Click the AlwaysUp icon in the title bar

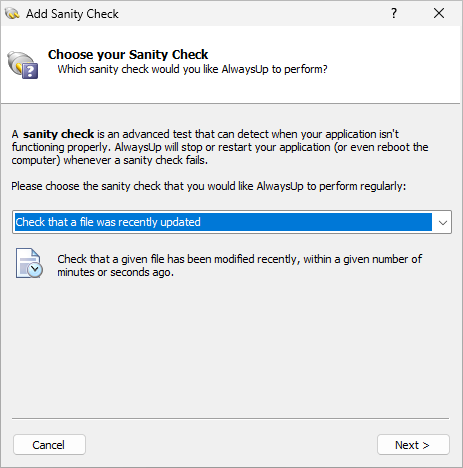(12, 14)
